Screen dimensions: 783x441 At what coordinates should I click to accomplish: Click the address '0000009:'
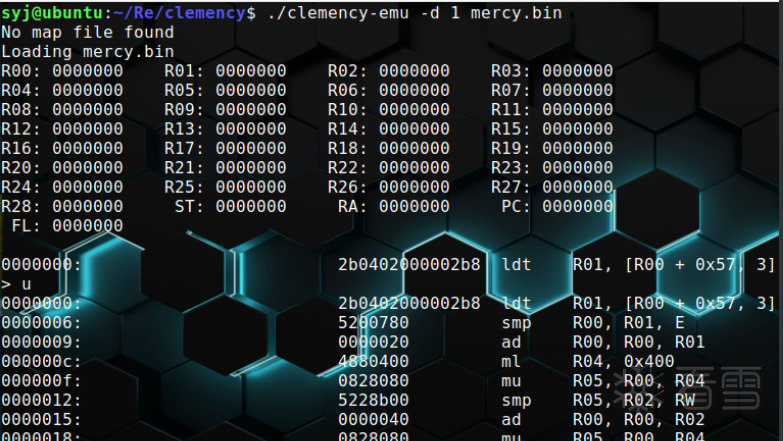point(41,342)
